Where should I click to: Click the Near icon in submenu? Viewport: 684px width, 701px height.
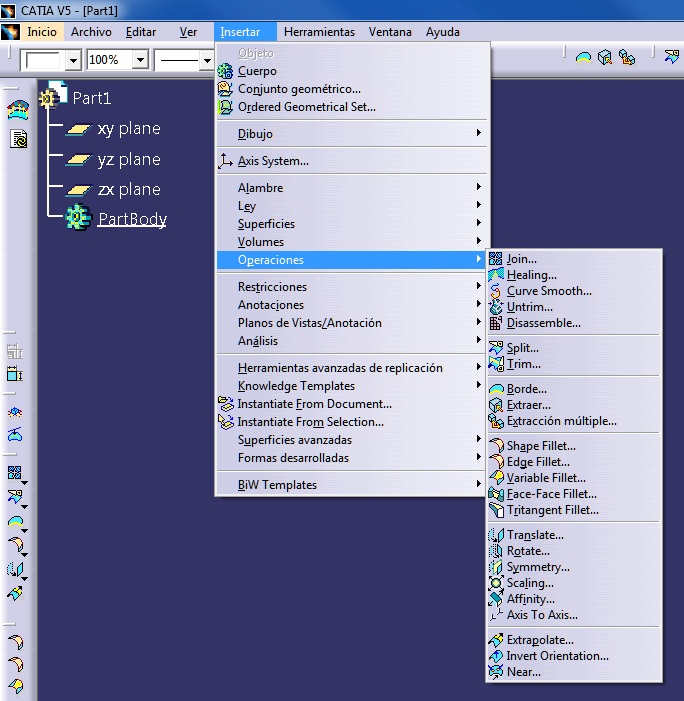click(x=495, y=672)
